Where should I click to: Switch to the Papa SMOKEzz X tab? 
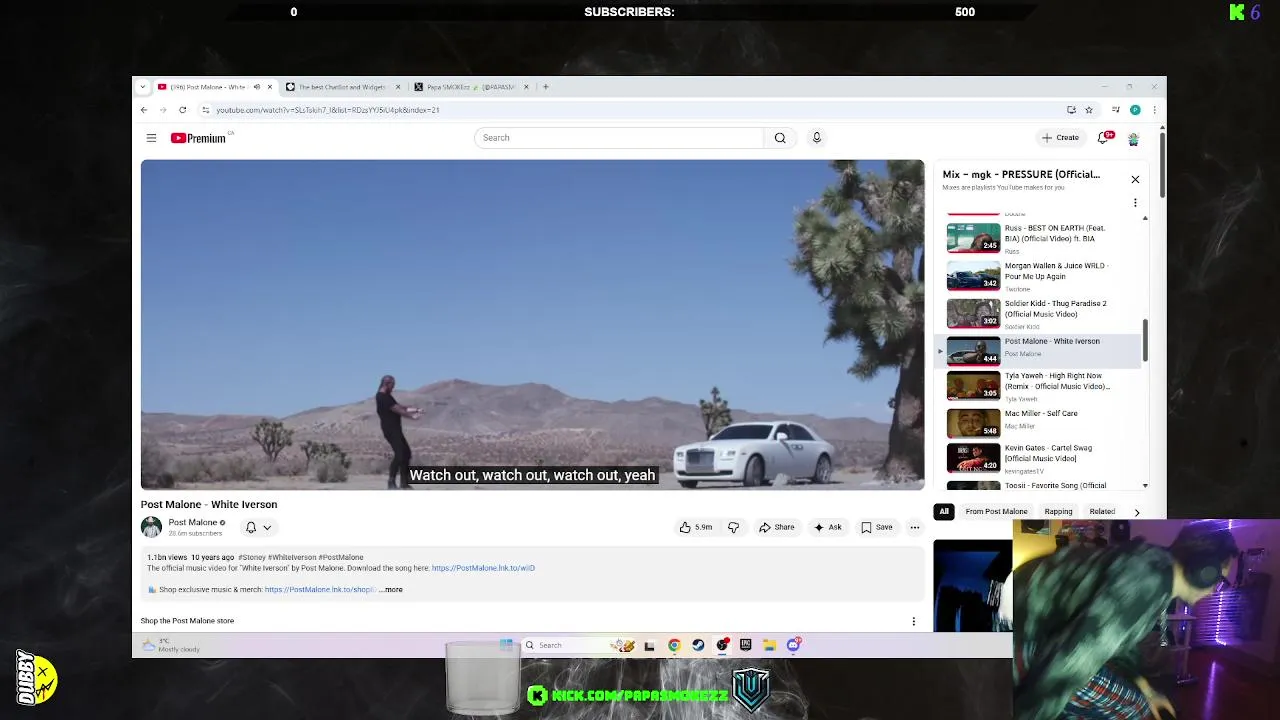470,87
